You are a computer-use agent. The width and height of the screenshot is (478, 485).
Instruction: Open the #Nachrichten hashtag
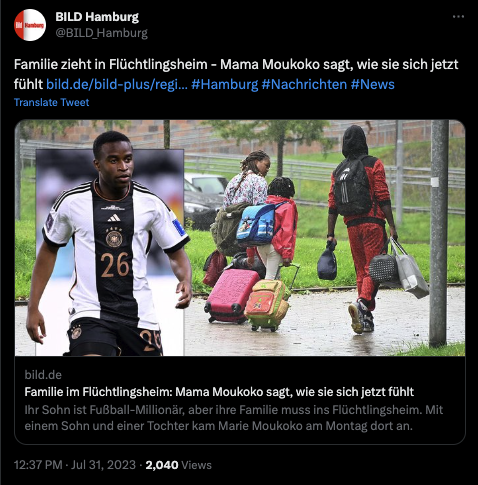[304, 84]
